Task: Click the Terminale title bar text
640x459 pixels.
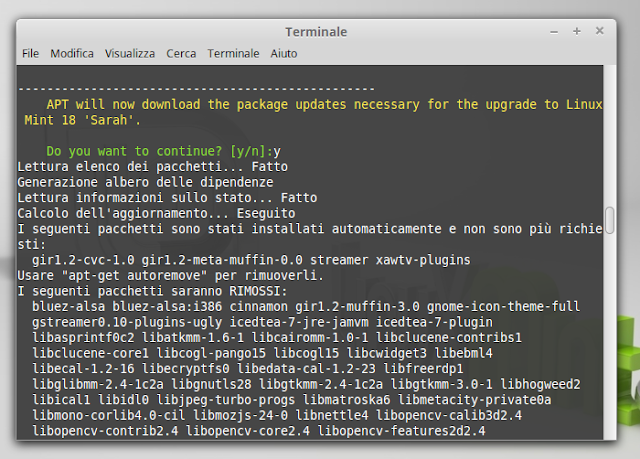Action: (x=316, y=32)
